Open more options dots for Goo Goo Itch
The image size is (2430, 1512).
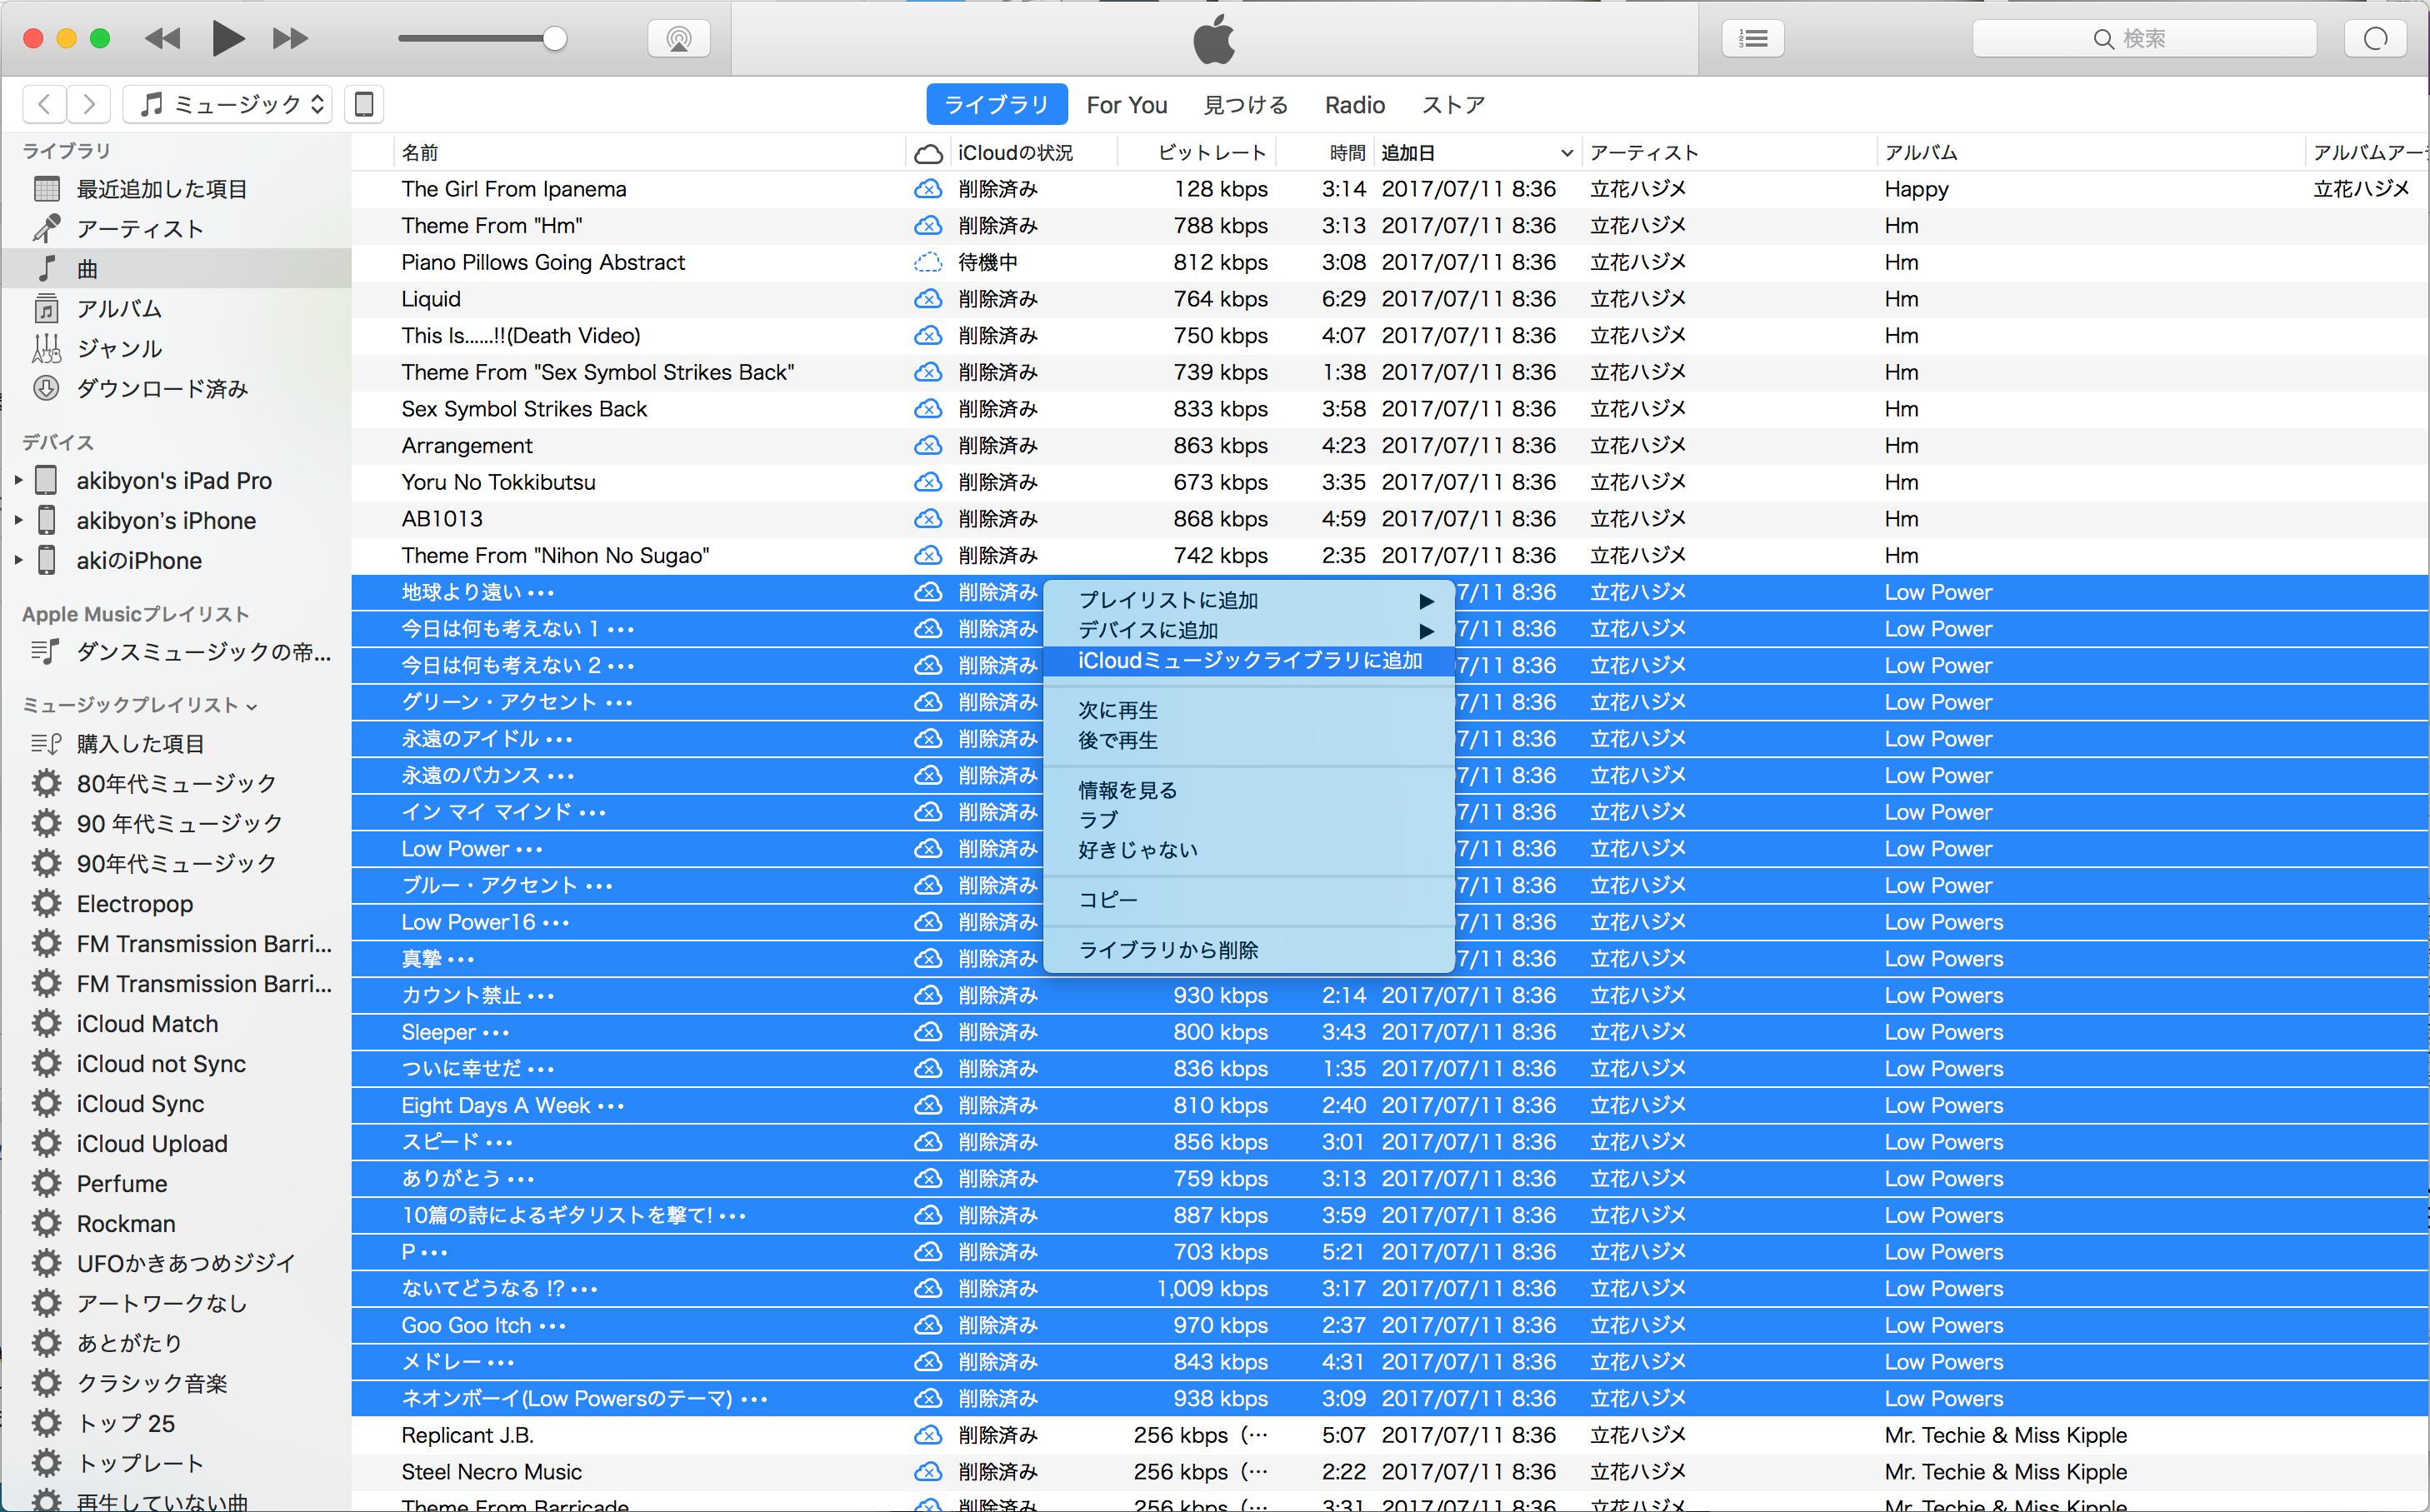(x=553, y=1326)
